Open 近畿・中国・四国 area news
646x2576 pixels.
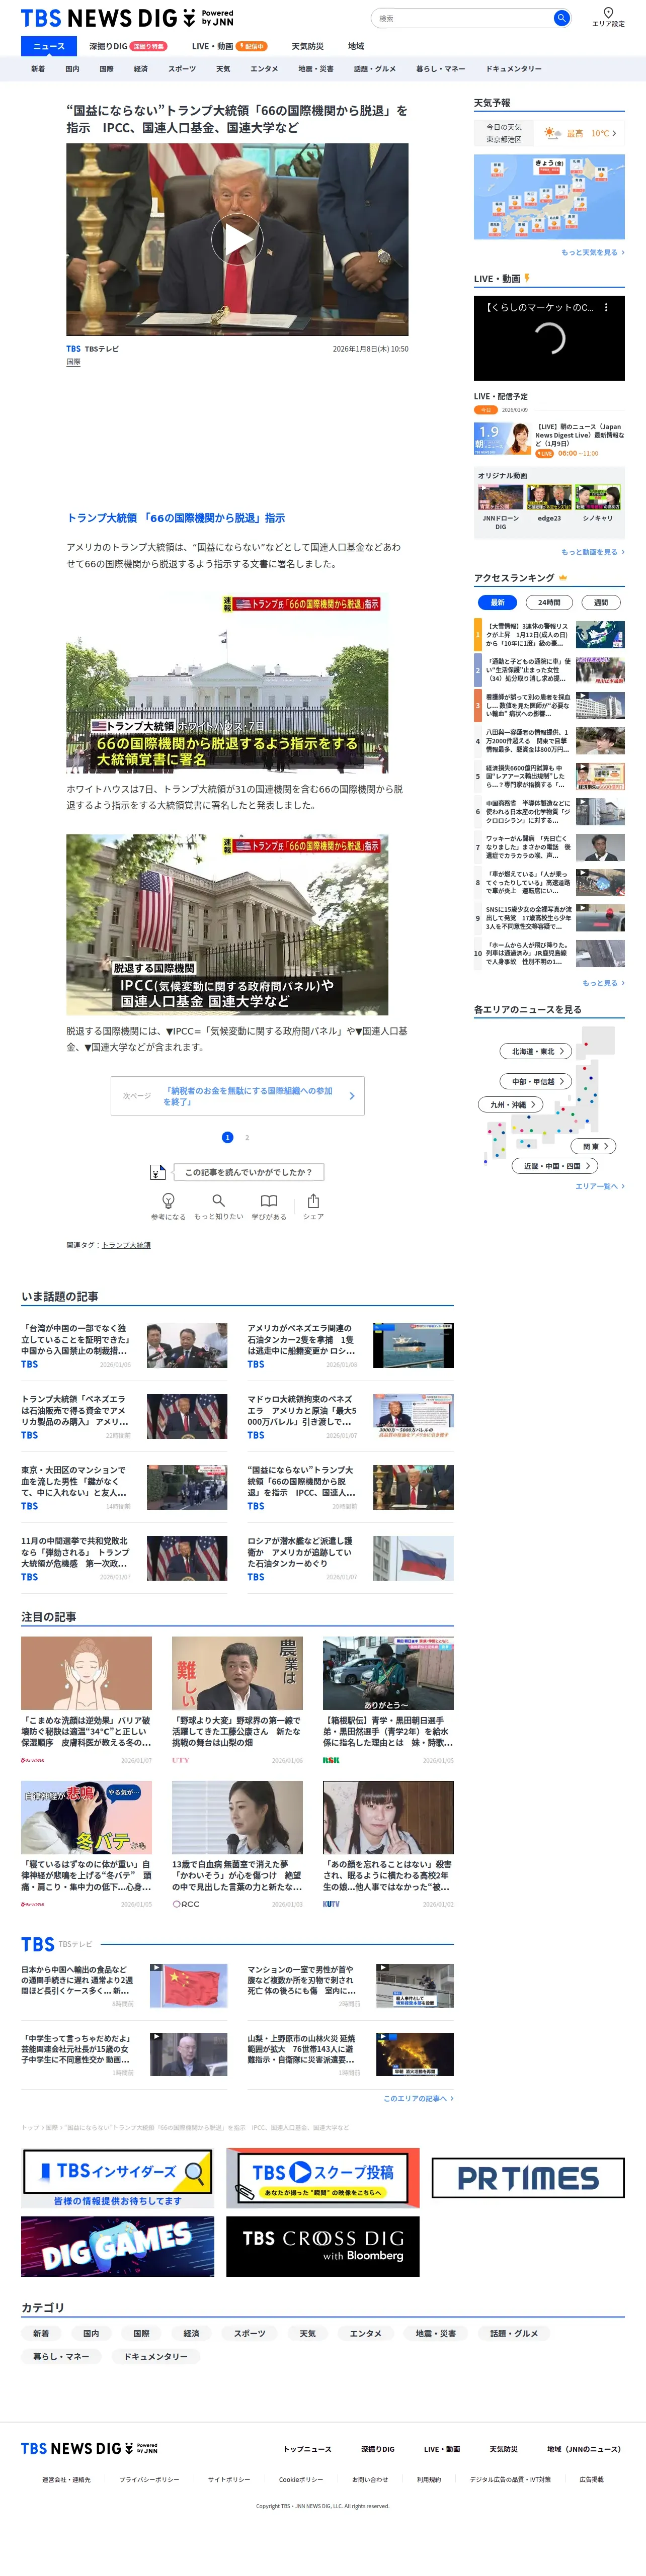[x=556, y=1166]
